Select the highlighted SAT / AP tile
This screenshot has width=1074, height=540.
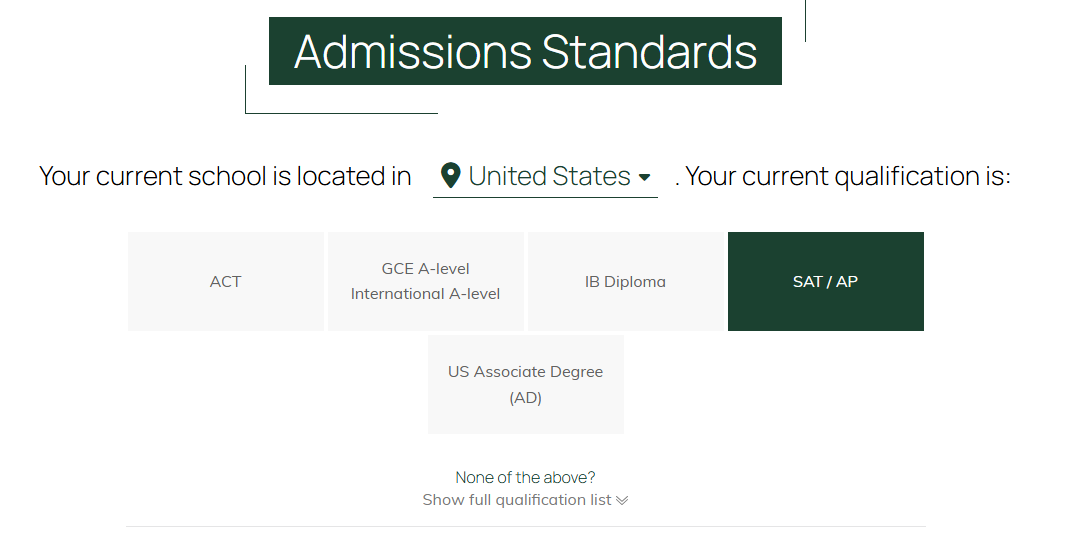[825, 281]
